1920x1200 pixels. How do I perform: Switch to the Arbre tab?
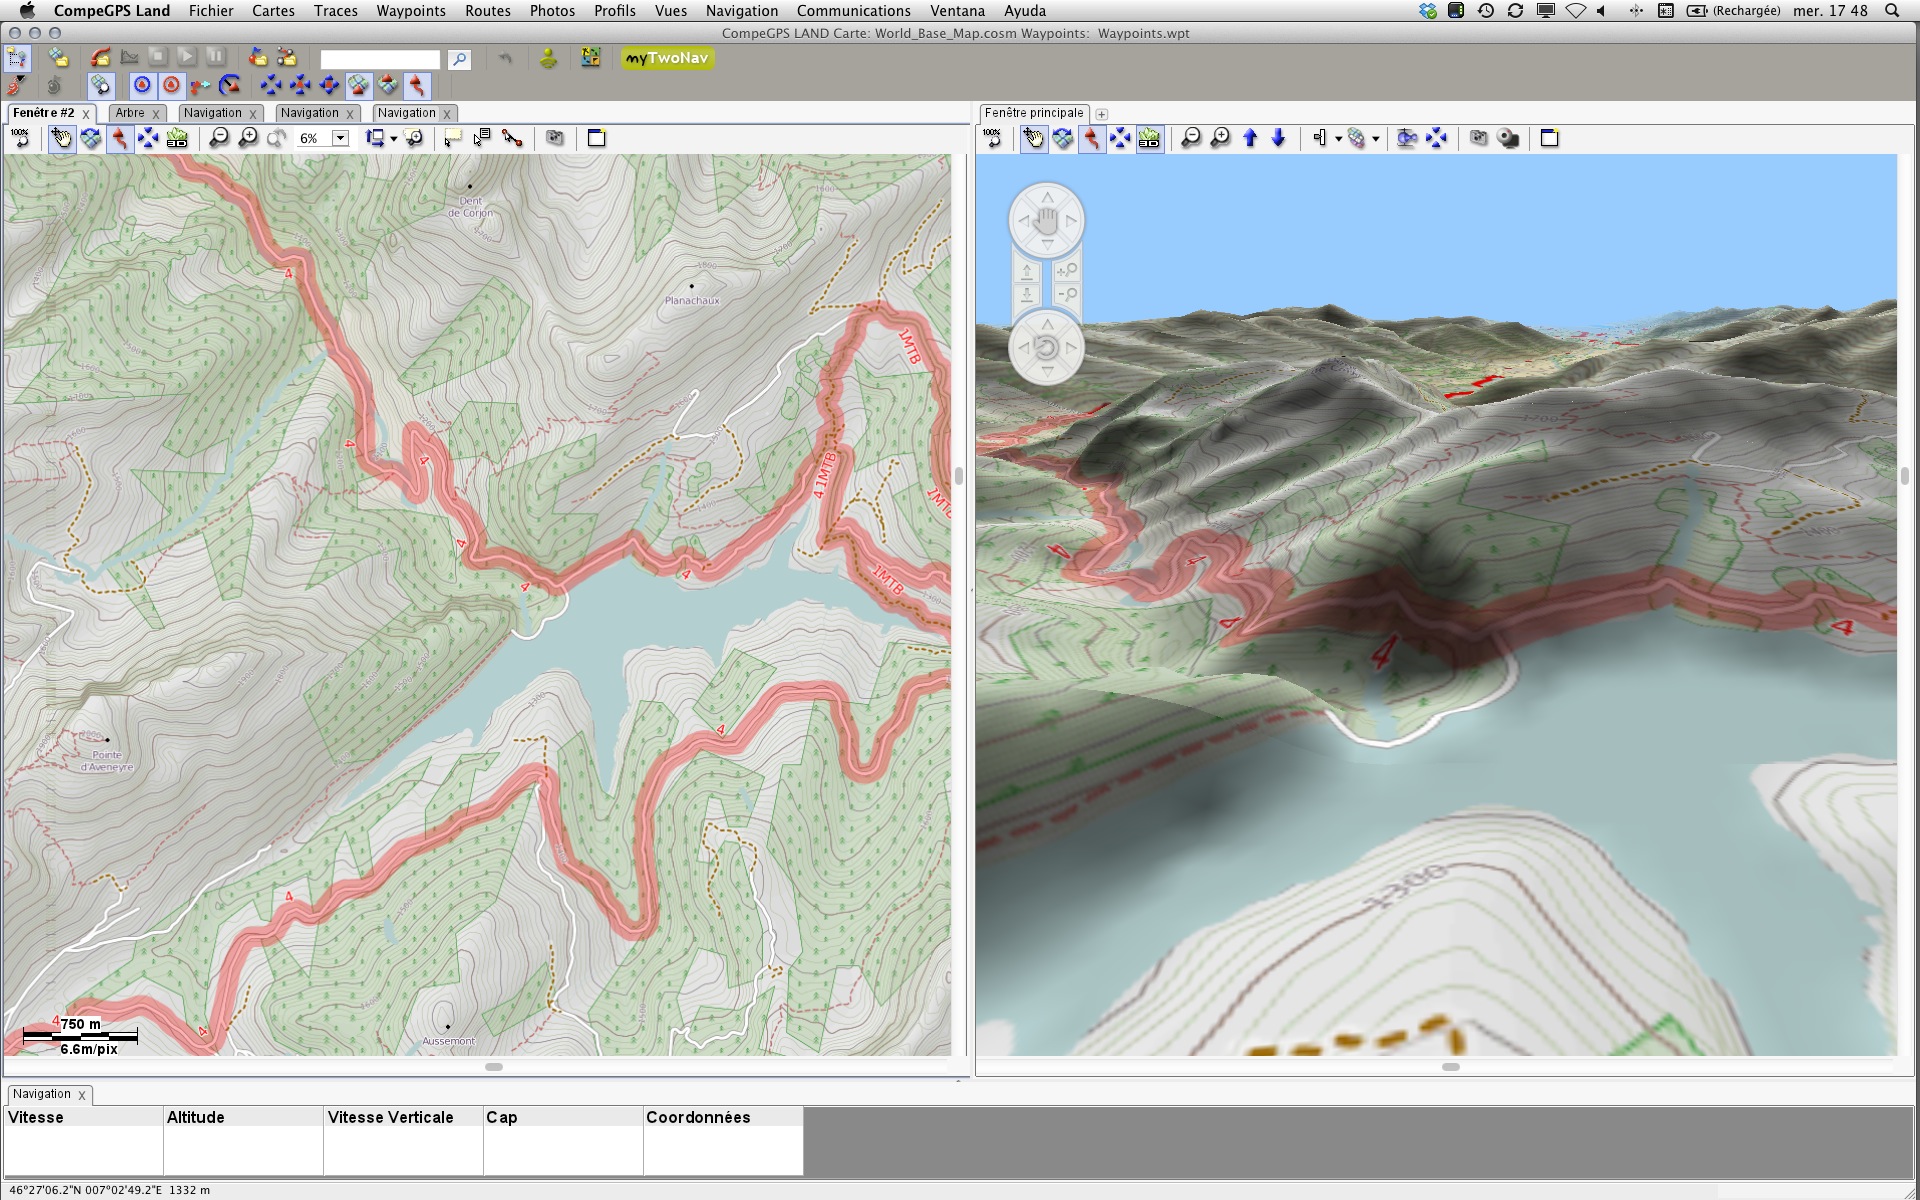point(130,113)
